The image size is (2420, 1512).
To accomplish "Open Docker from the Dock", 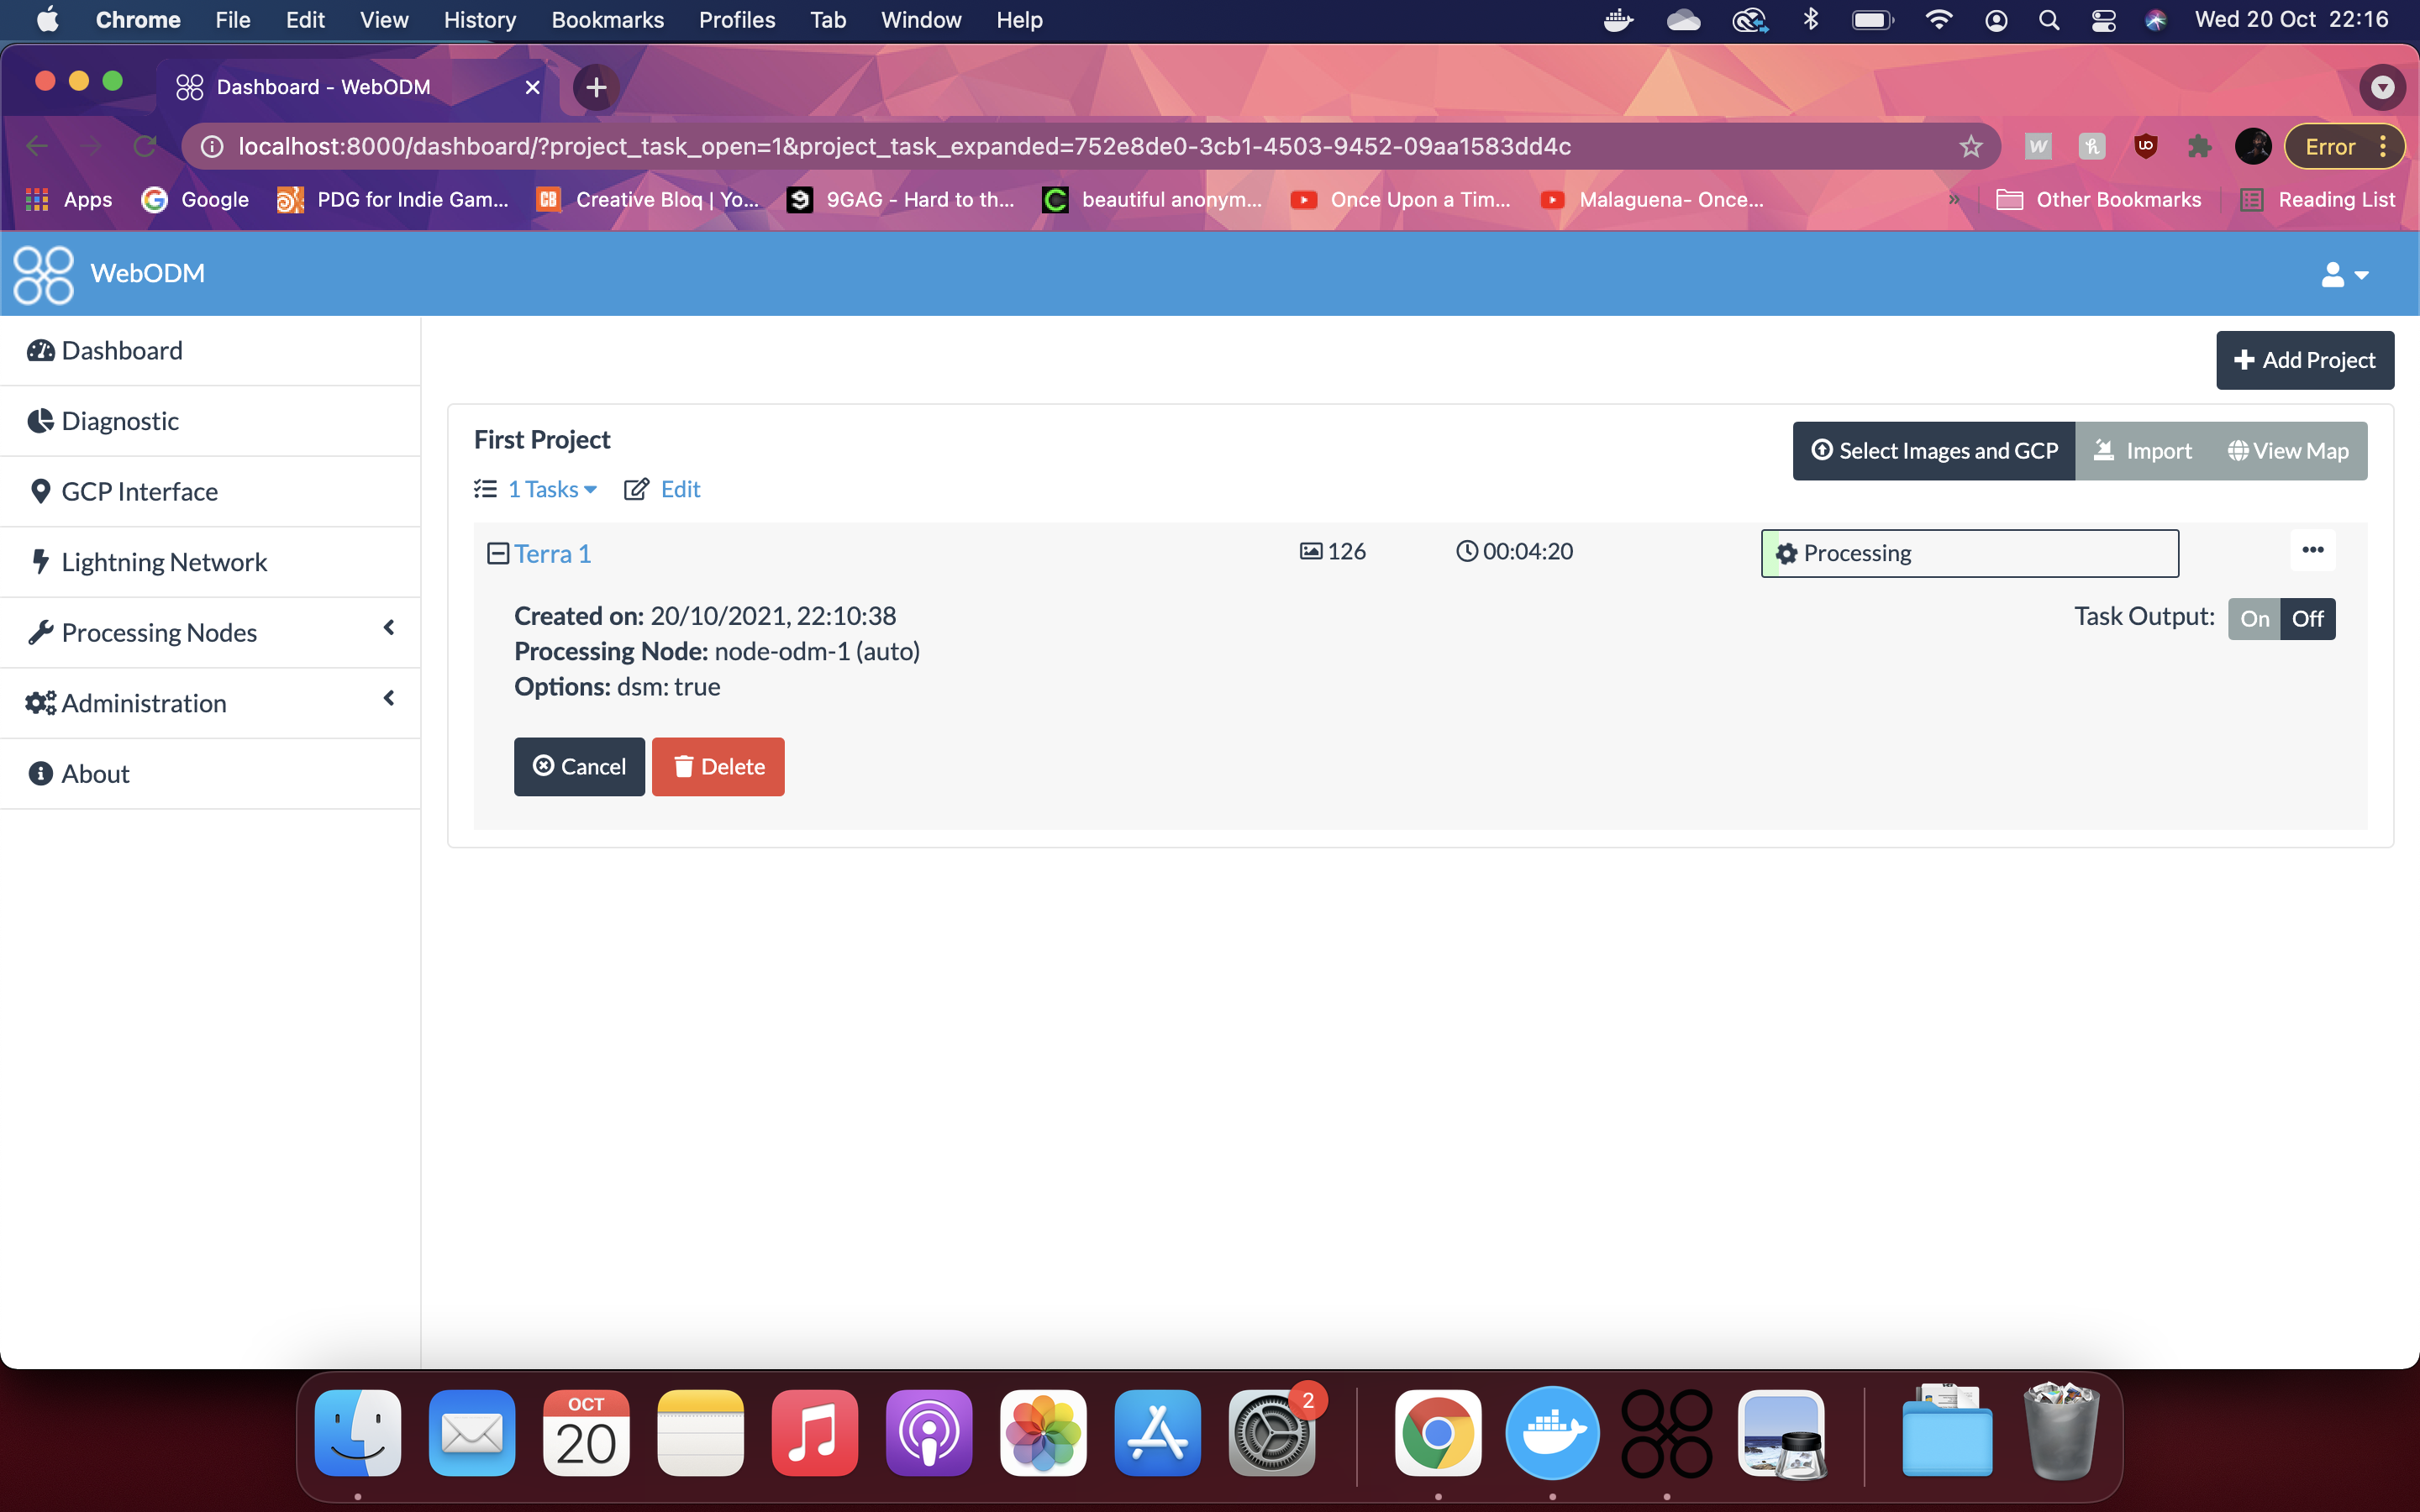I will pos(1552,1433).
